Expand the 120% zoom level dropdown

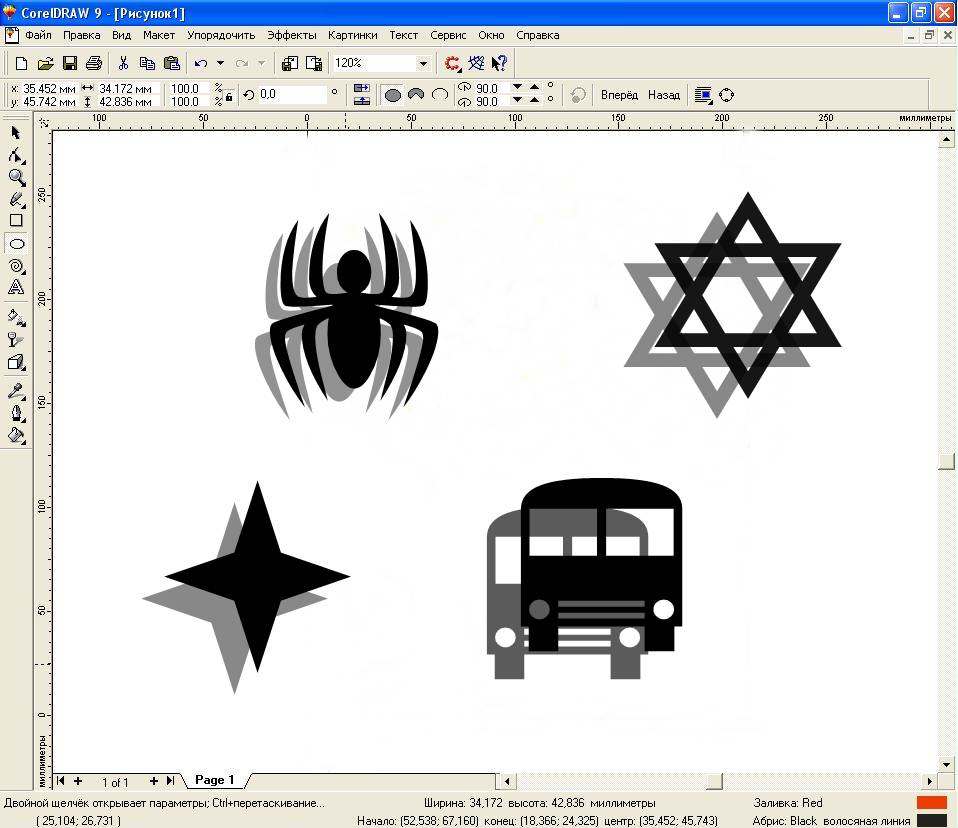(423, 63)
